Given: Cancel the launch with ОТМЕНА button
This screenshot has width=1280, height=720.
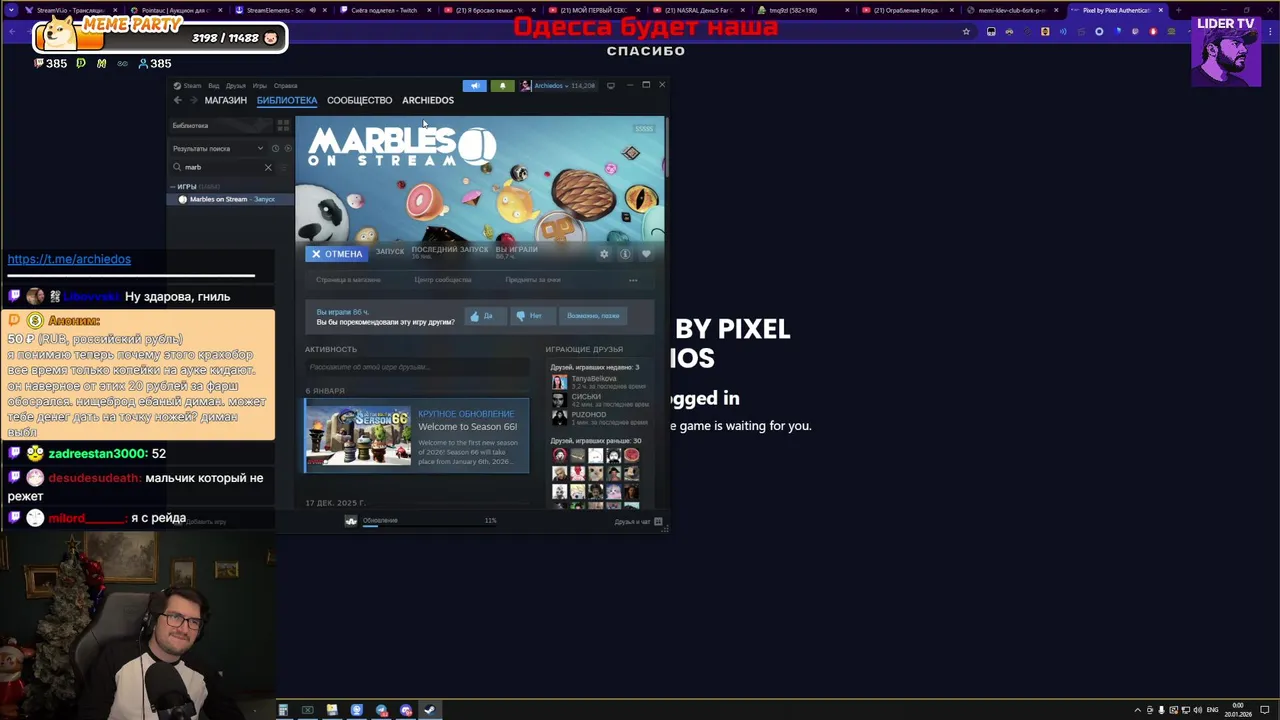Looking at the screenshot, I should click(x=337, y=254).
